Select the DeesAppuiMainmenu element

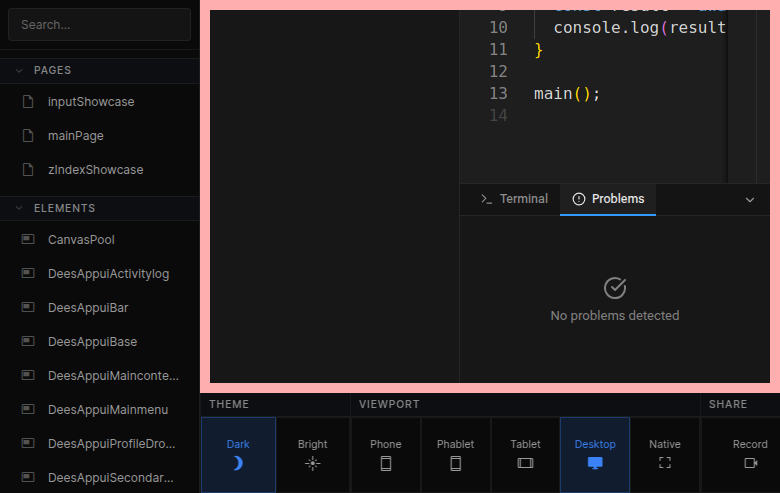107,410
